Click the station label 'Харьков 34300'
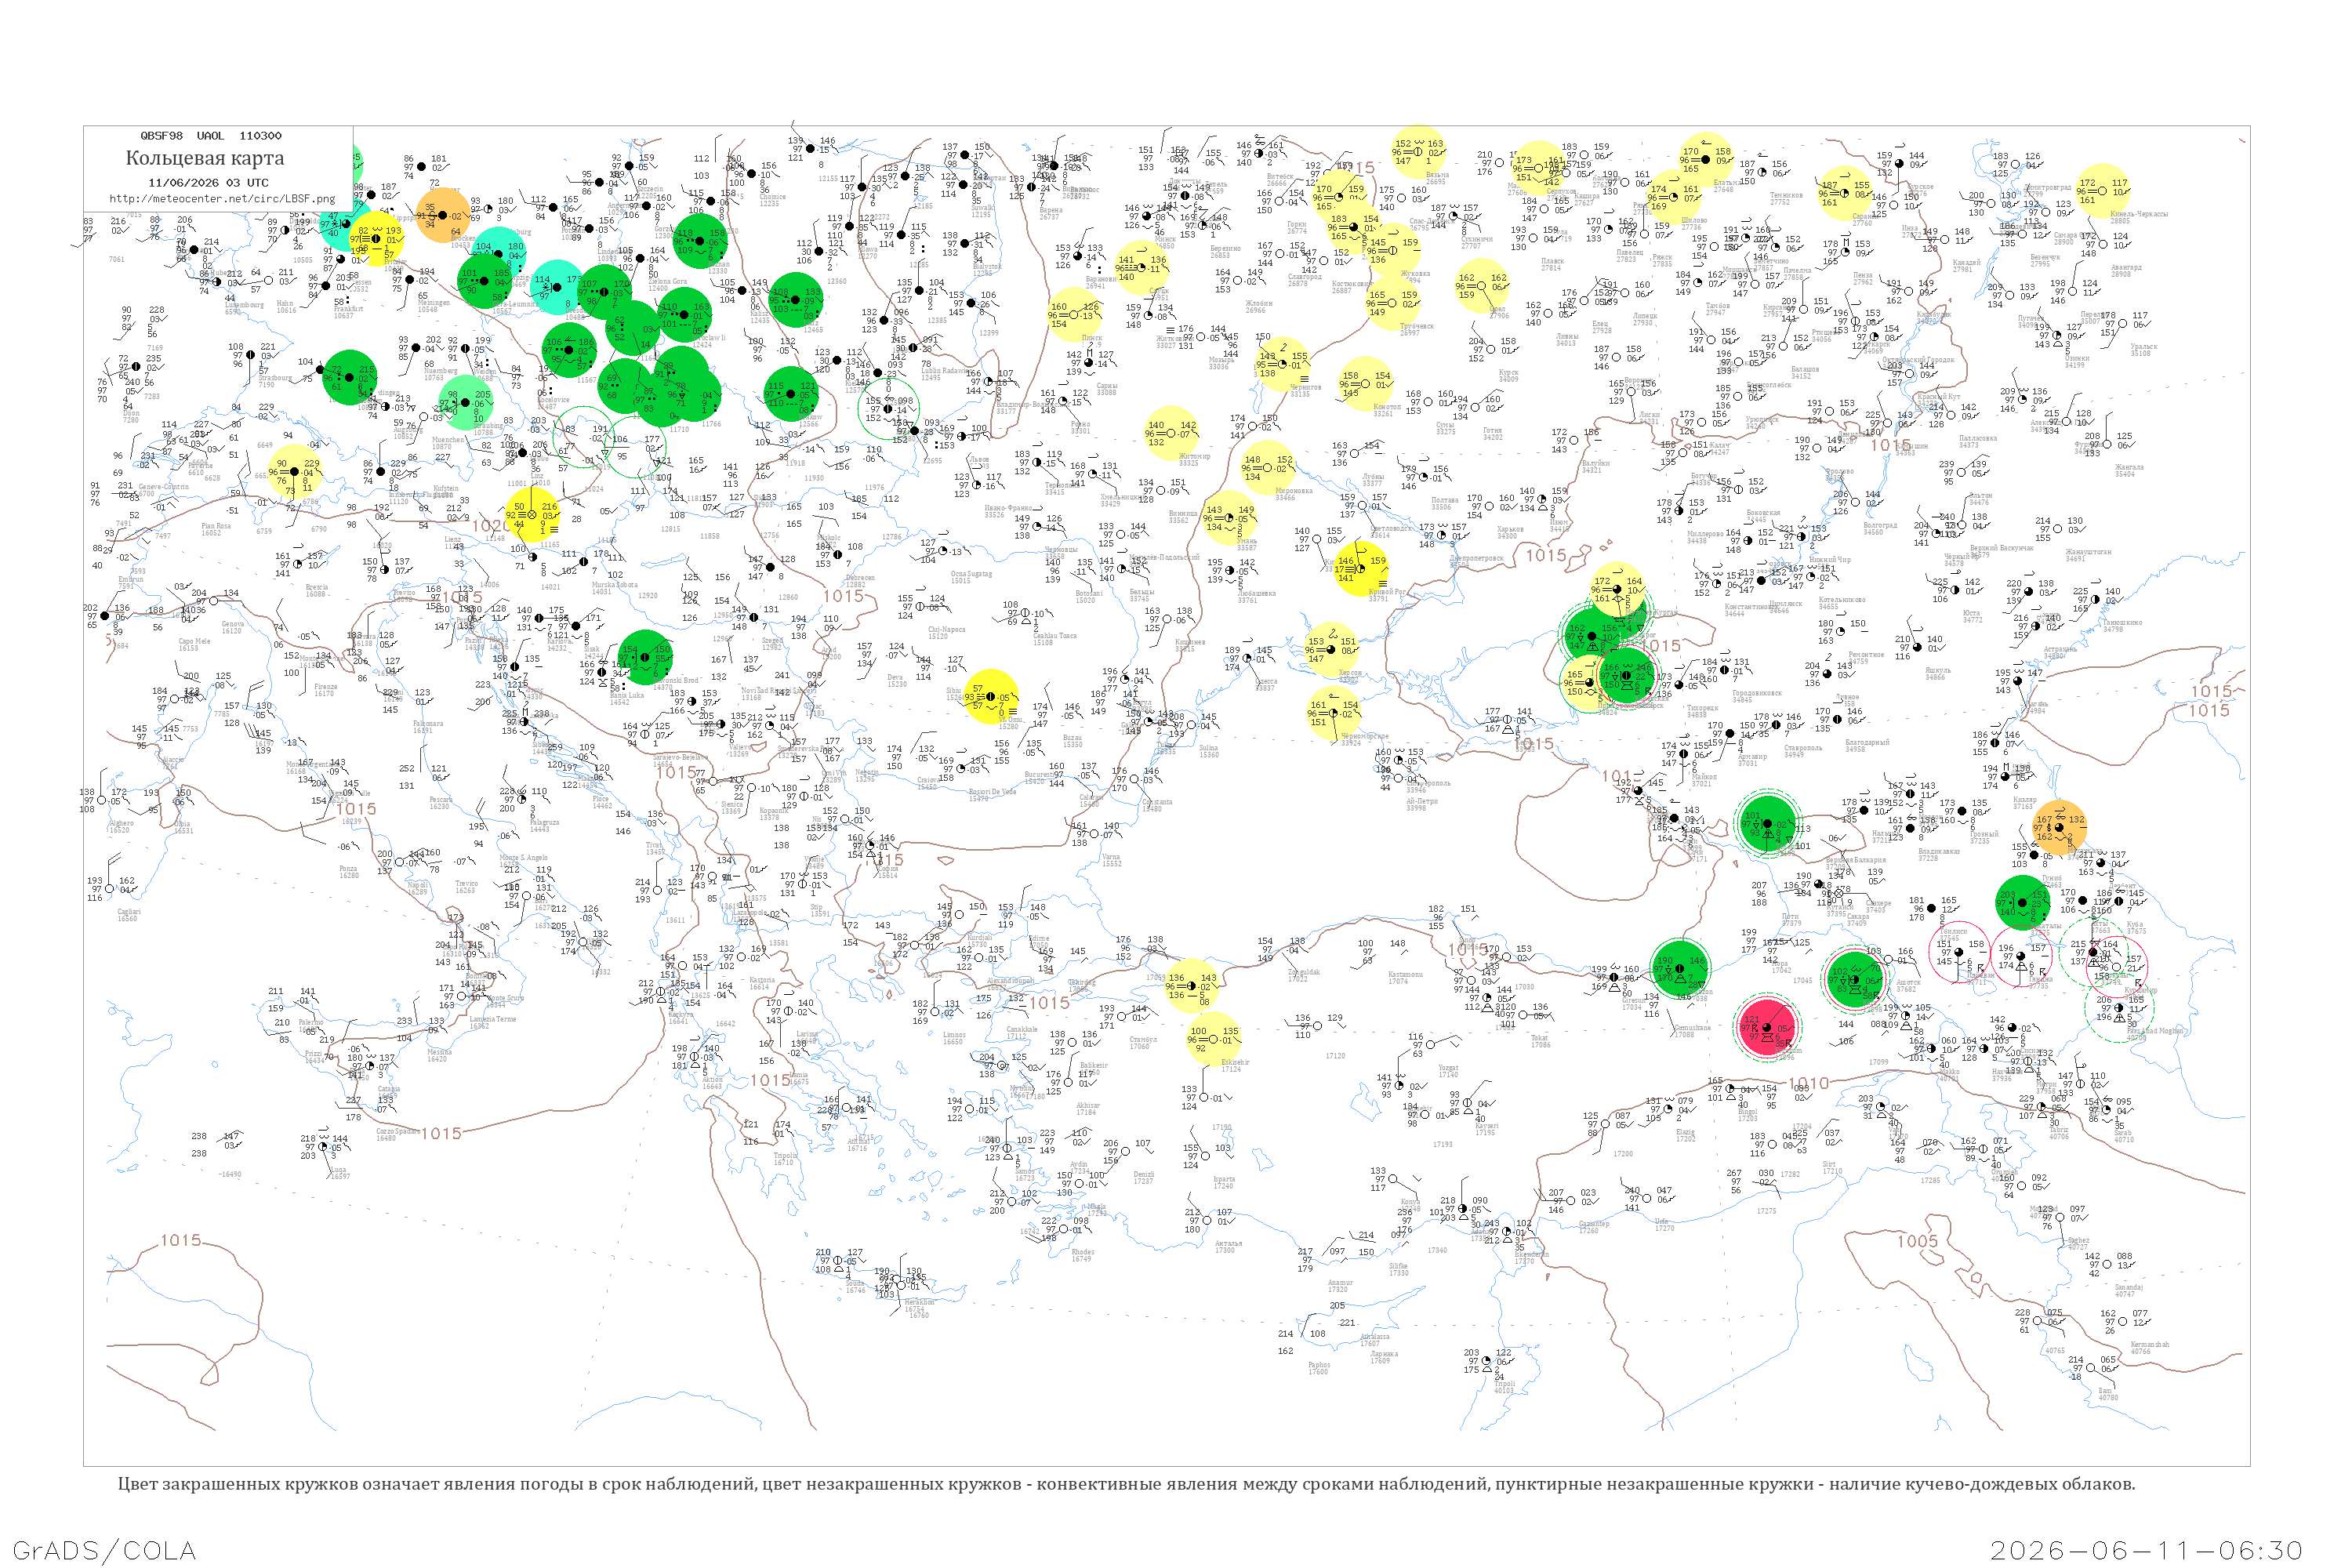This screenshot has width=2352, height=1568. coord(1510,532)
